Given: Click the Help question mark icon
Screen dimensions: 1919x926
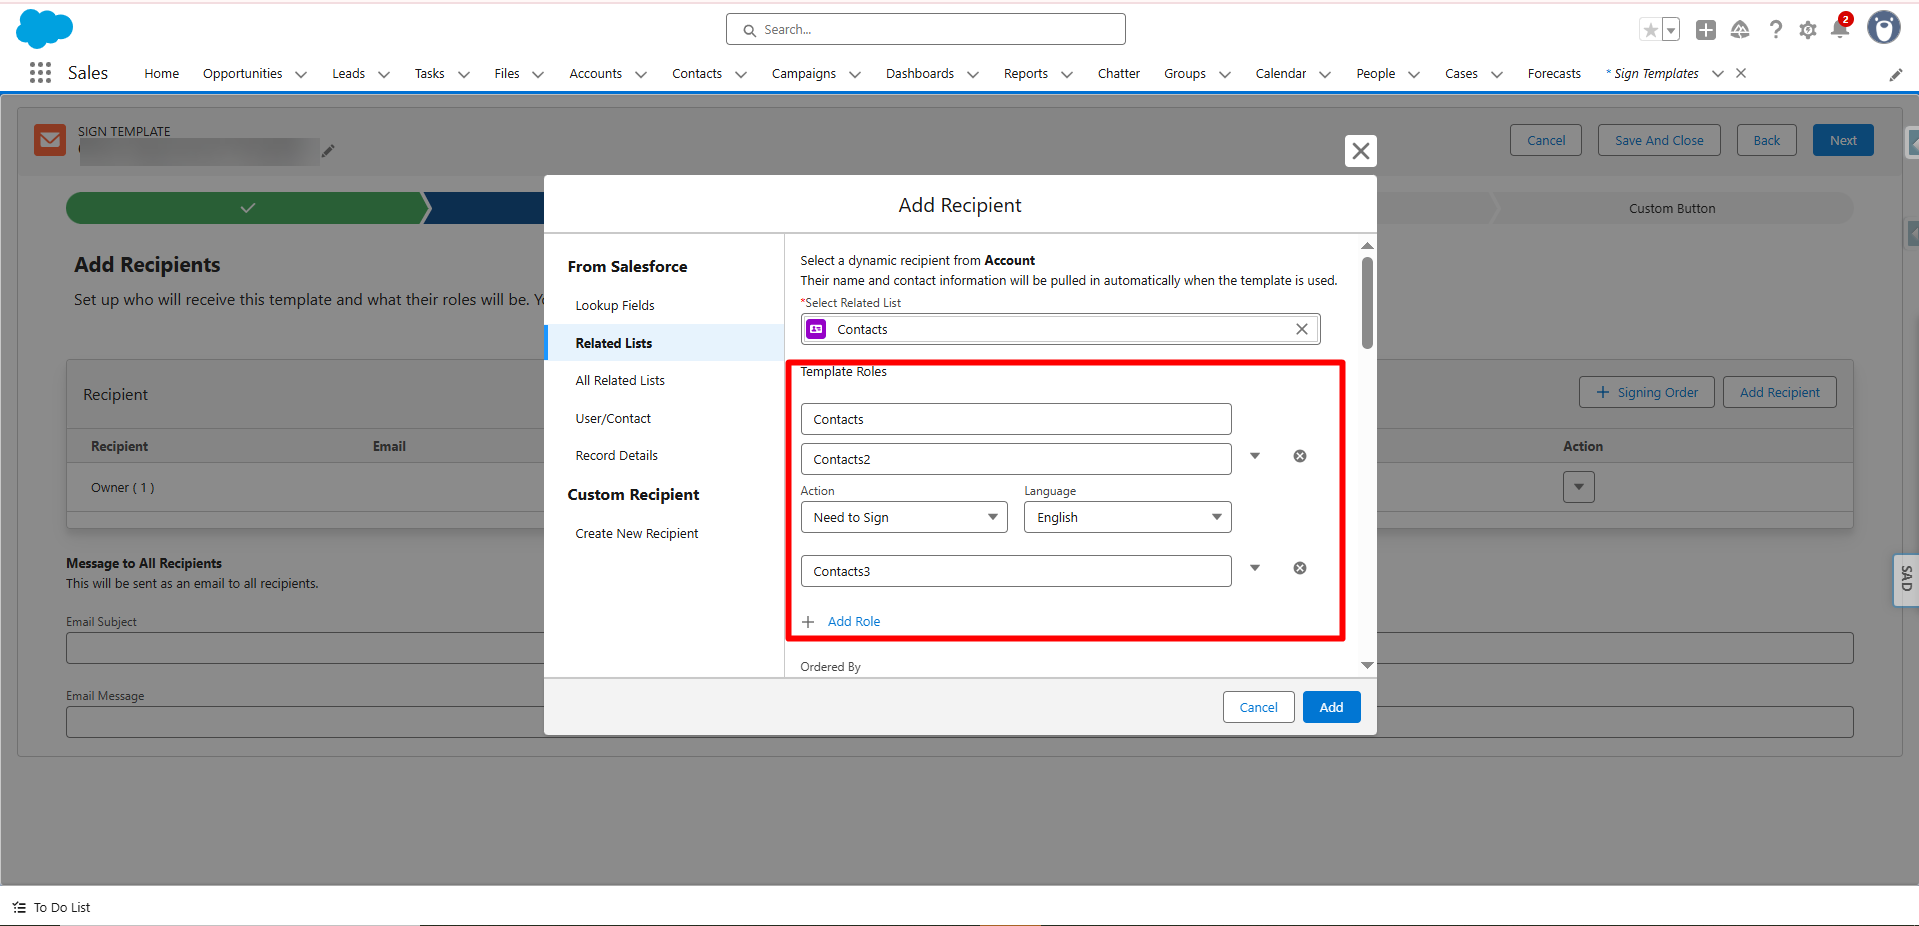Looking at the screenshot, I should [x=1775, y=30].
